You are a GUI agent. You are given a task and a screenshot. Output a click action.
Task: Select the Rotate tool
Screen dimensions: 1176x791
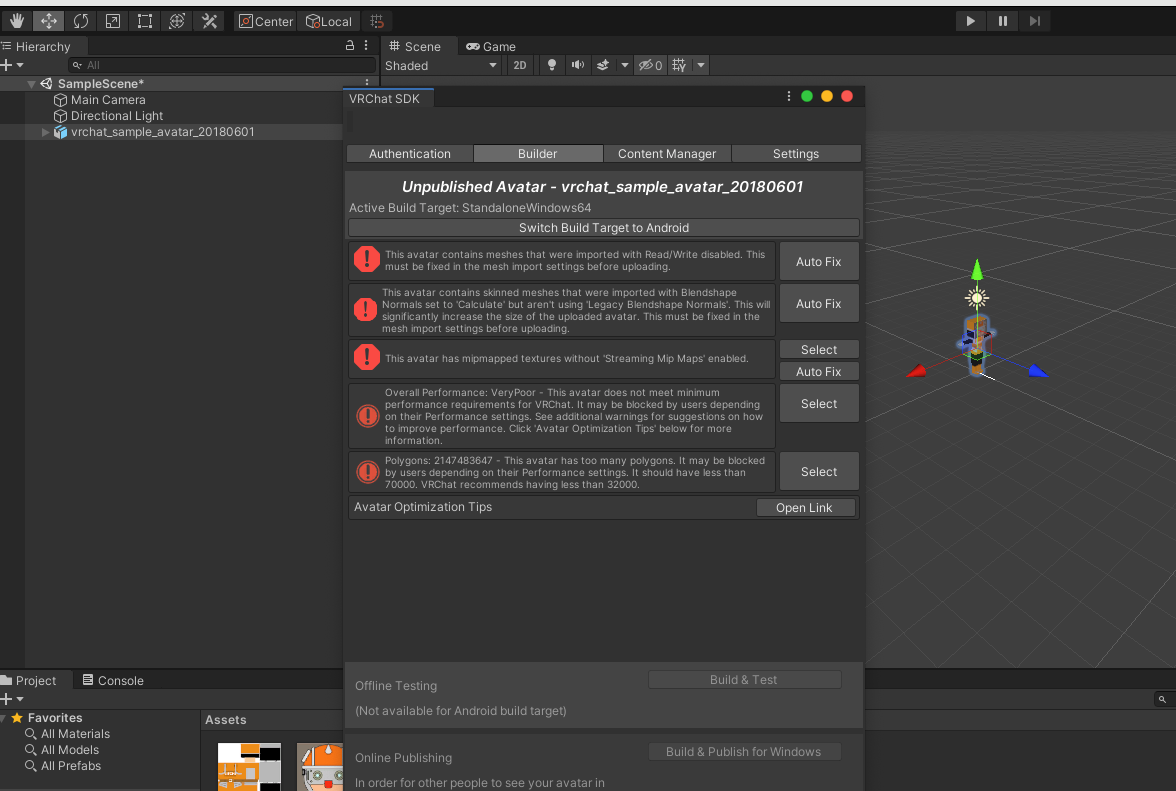click(81, 21)
